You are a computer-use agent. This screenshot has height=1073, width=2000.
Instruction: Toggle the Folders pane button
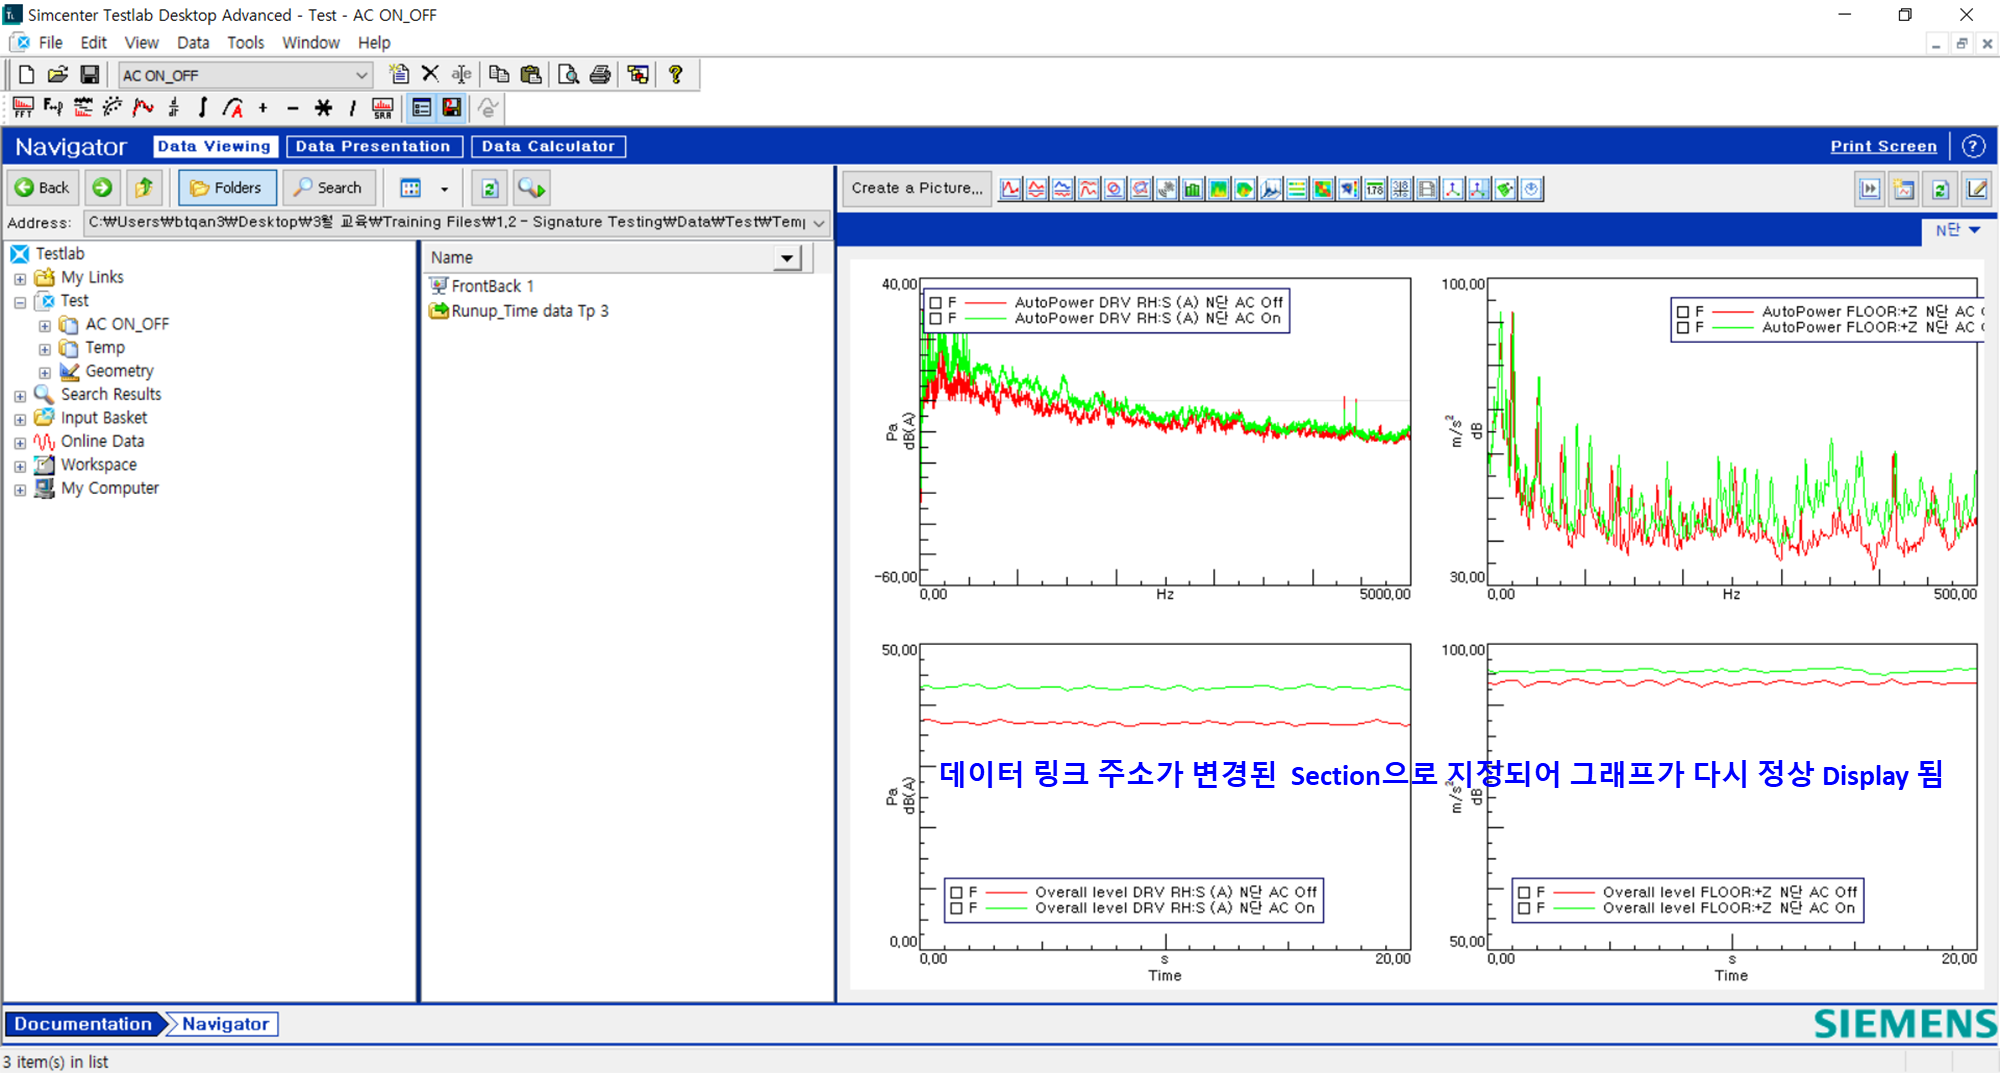(x=227, y=187)
